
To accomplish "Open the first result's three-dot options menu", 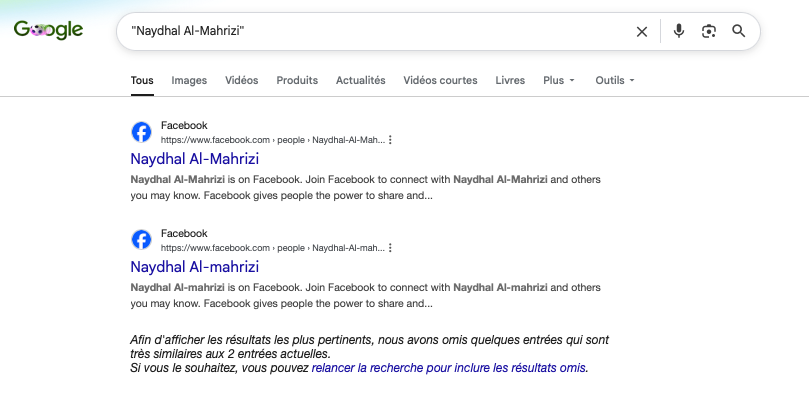I will 391,140.
